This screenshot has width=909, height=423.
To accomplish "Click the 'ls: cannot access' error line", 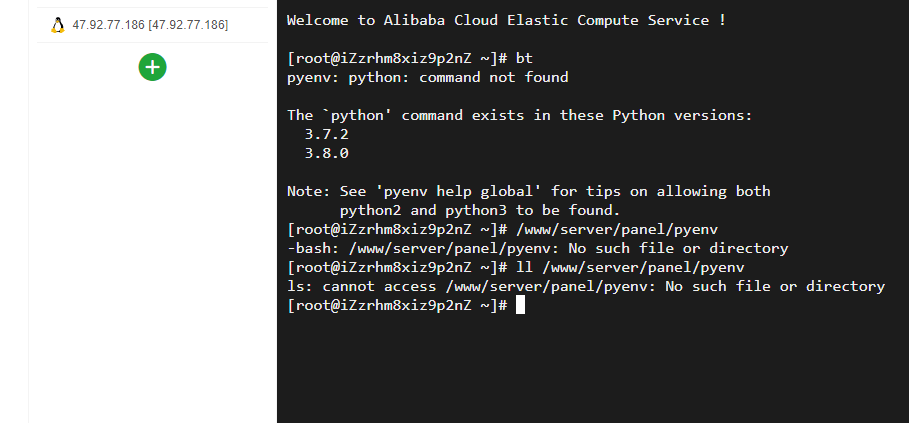I will 586,286.
